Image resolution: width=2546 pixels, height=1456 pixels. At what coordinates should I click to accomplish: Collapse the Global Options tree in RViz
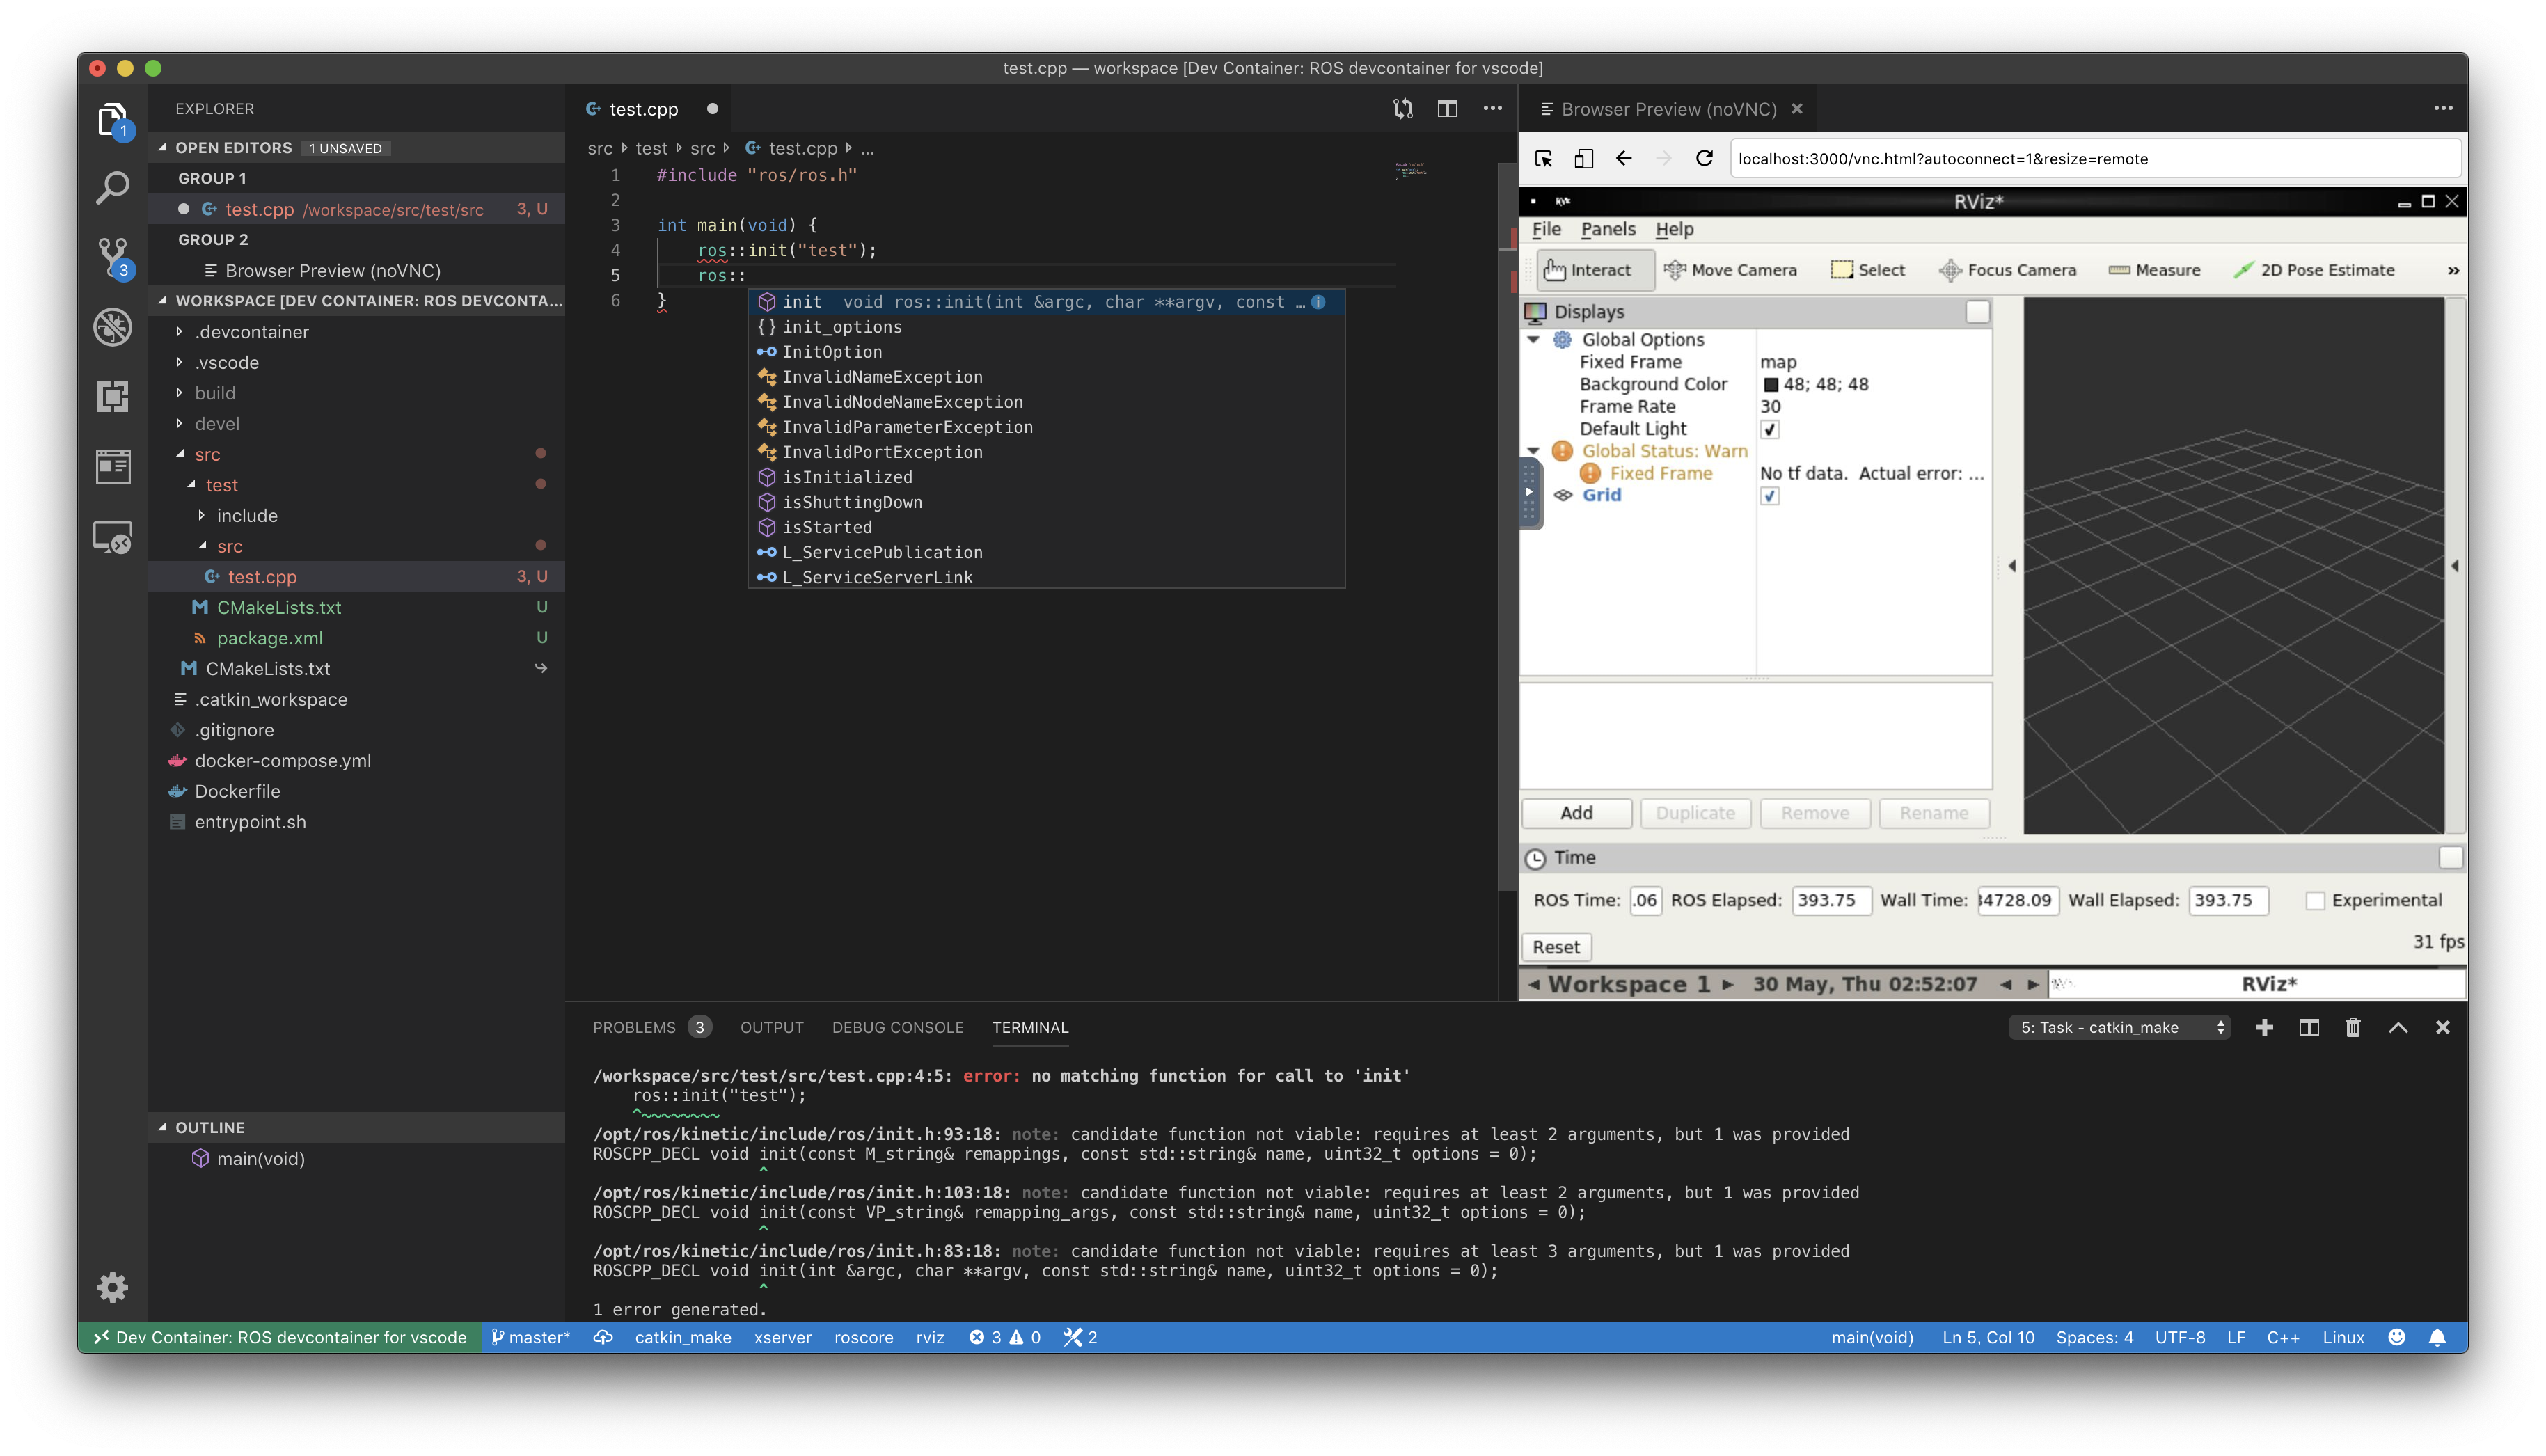(1535, 339)
